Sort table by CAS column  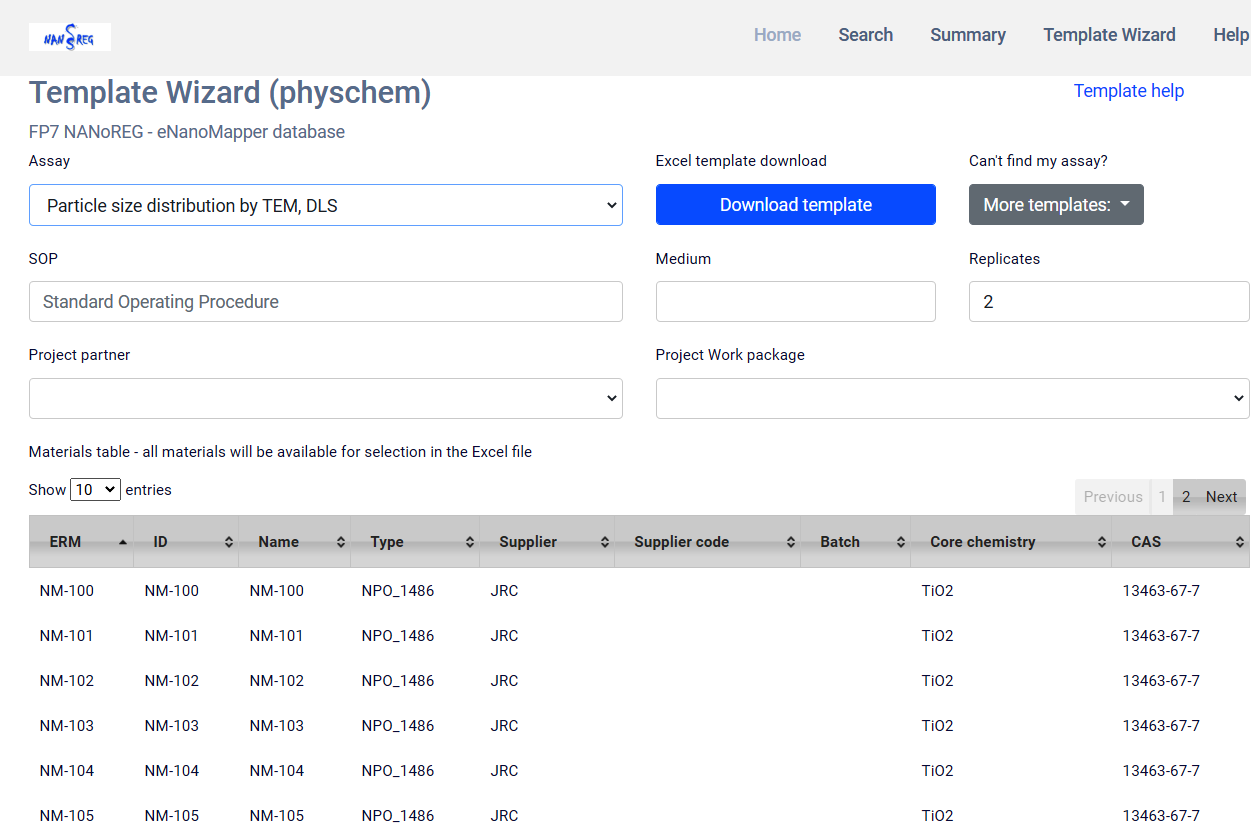[1181, 542]
